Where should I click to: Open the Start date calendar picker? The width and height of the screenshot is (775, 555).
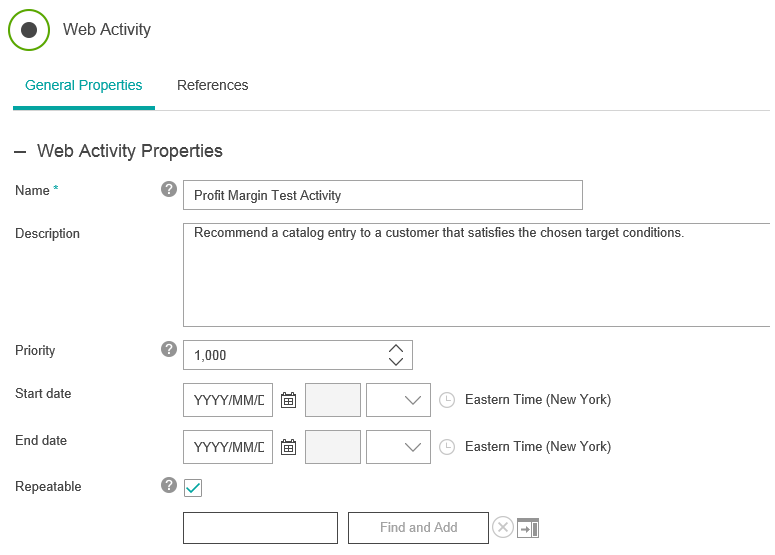[288, 400]
